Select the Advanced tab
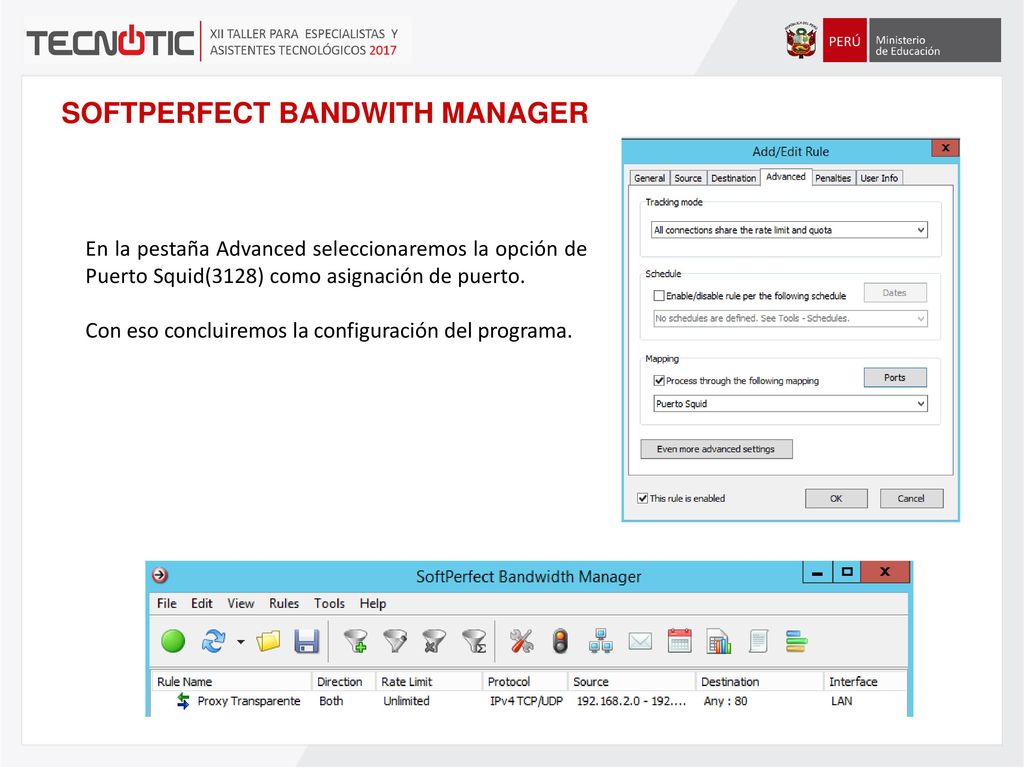Screen dimensions: 1024x768 click(x=786, y=177)
